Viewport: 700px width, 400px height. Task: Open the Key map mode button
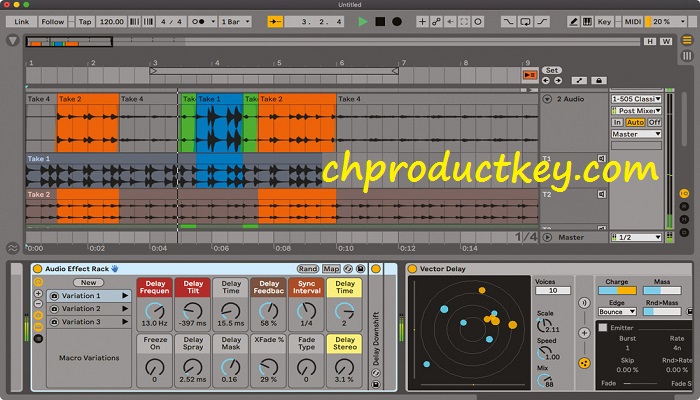[x=604, y=21]
